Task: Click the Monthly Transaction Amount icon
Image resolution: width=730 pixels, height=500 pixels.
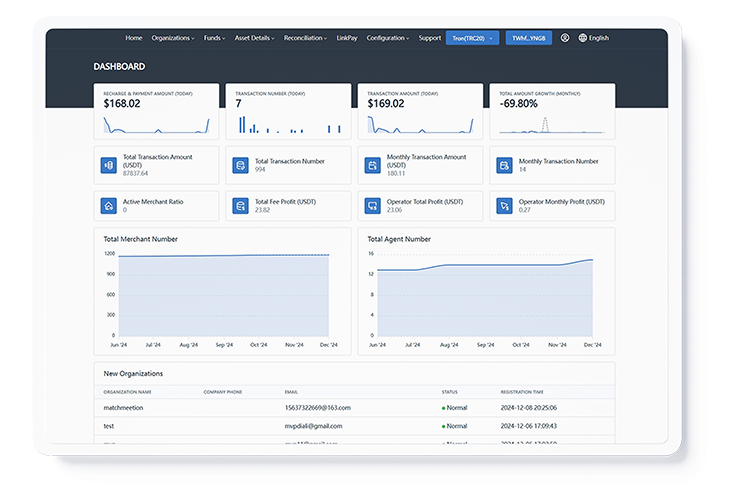Action: coord(372,165)
